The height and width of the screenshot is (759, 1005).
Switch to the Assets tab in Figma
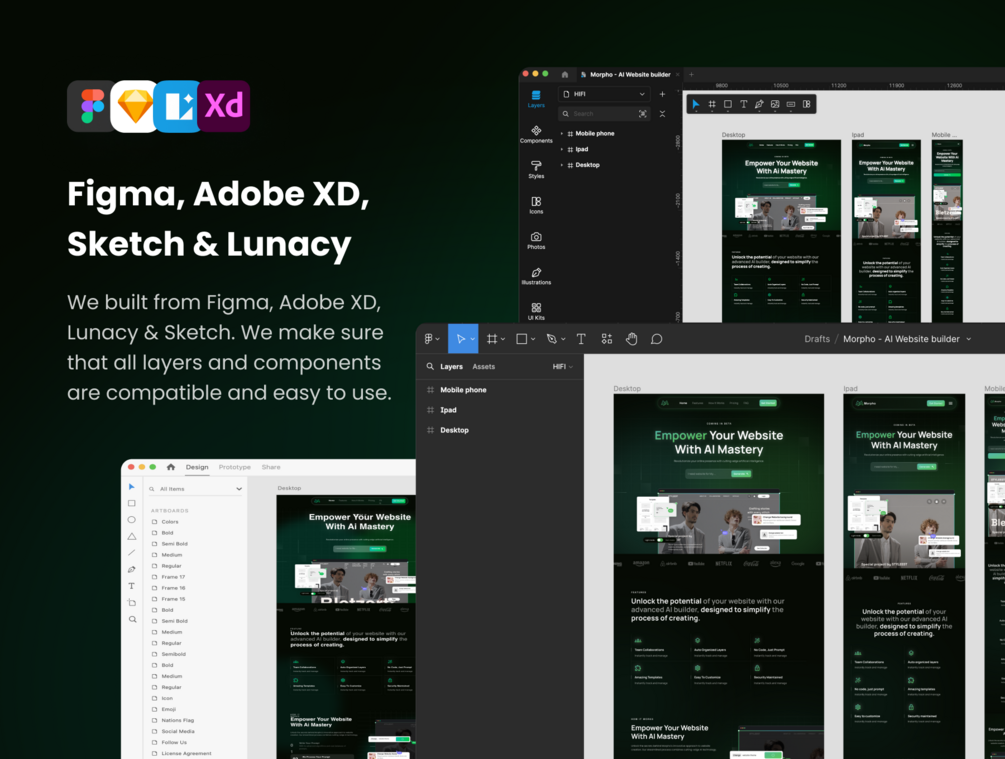pos(483,367)
